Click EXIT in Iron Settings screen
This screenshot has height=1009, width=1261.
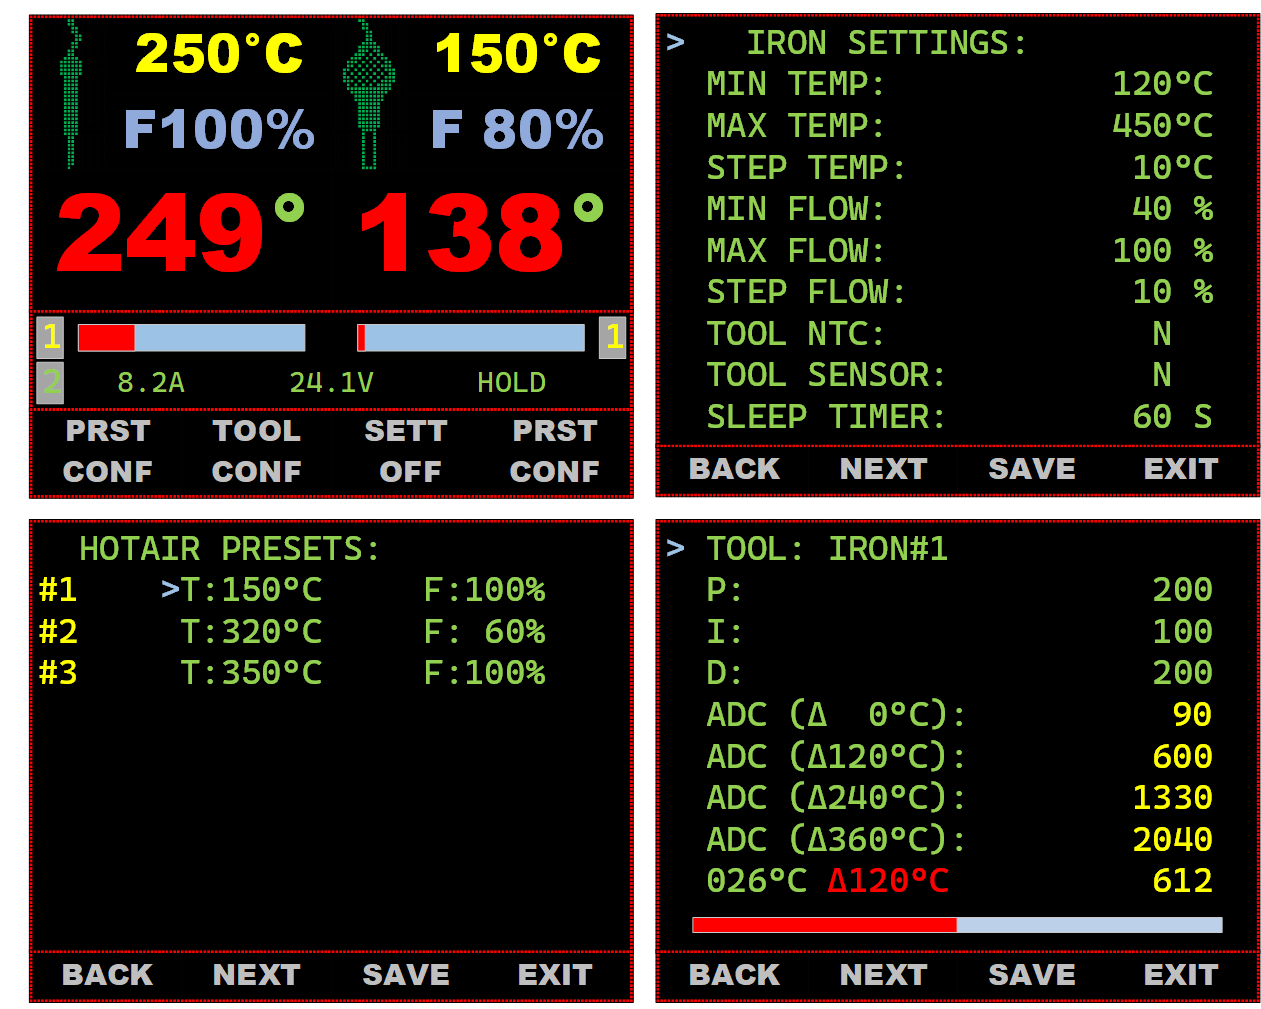(x=1181, y=469)
